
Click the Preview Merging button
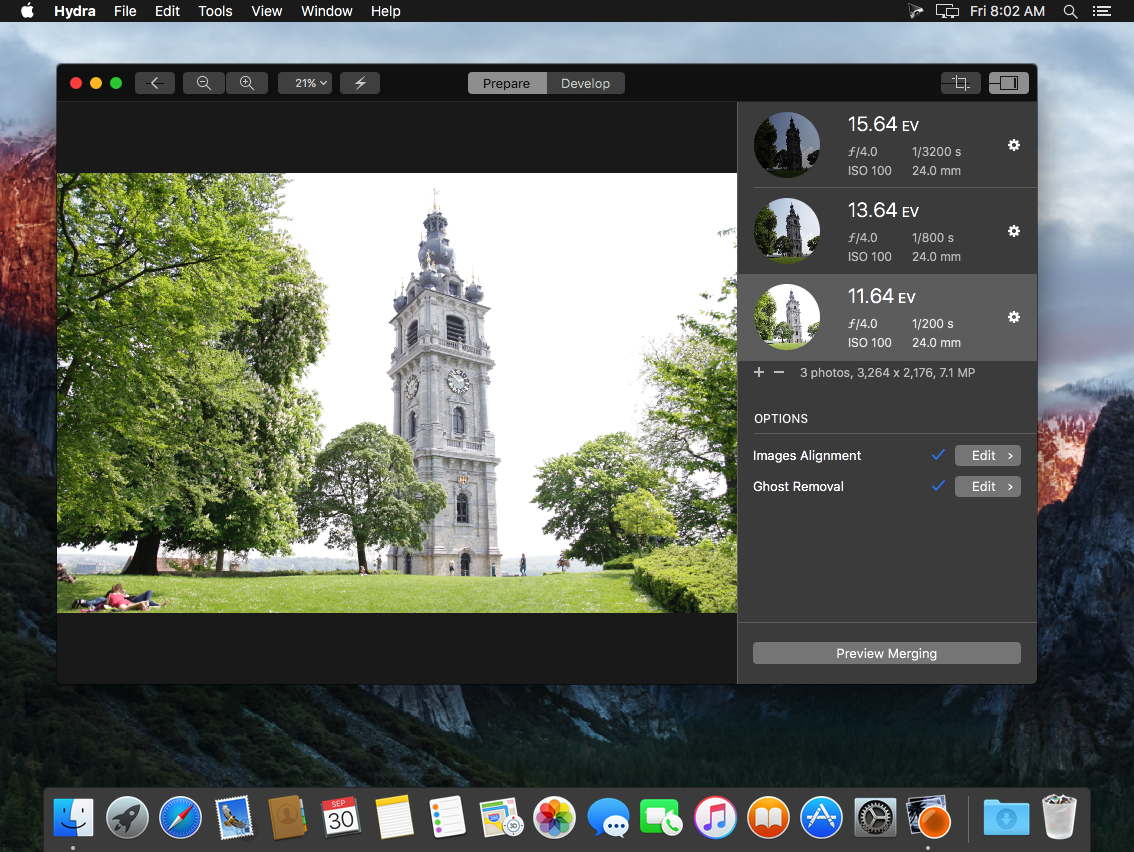pyautogui.click(x=887, y=653)
